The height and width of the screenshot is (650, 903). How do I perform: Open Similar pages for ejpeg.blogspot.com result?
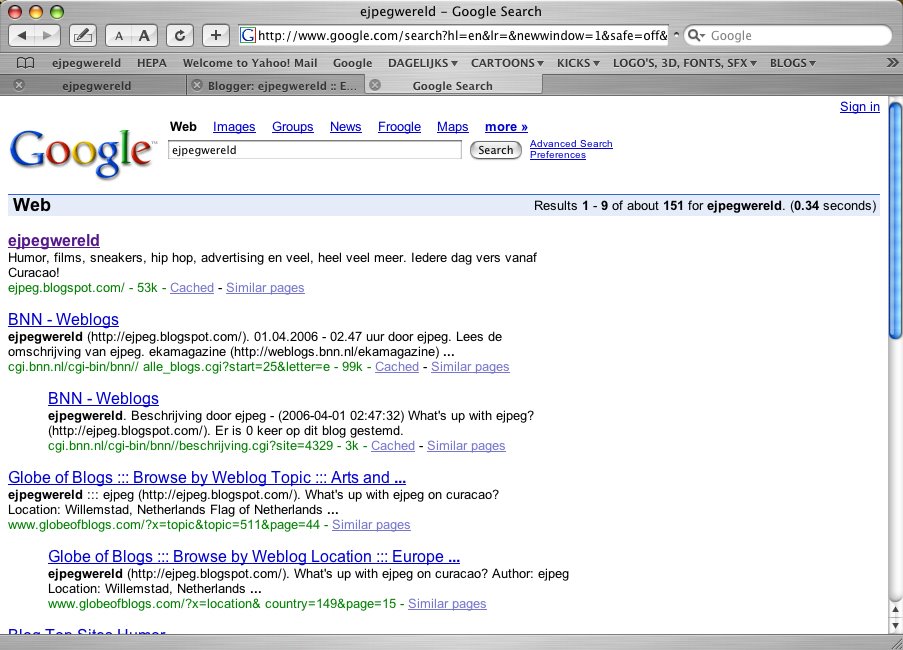[x=265, y=287]
